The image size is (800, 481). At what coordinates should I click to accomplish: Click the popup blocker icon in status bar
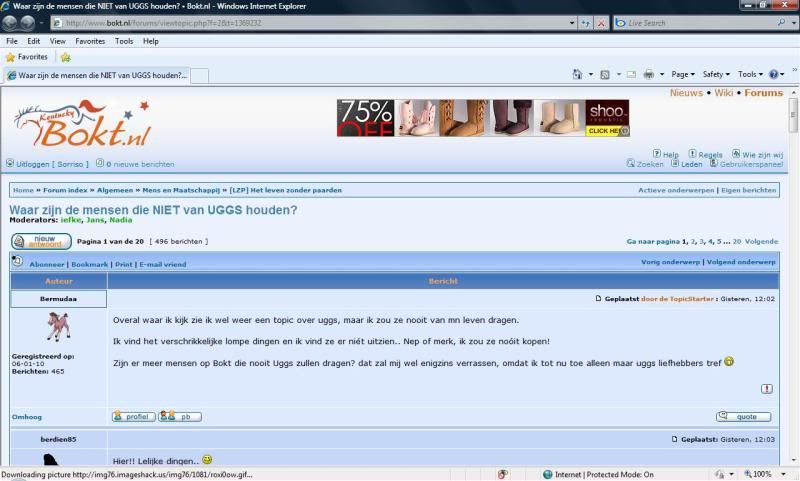[502, 474]
